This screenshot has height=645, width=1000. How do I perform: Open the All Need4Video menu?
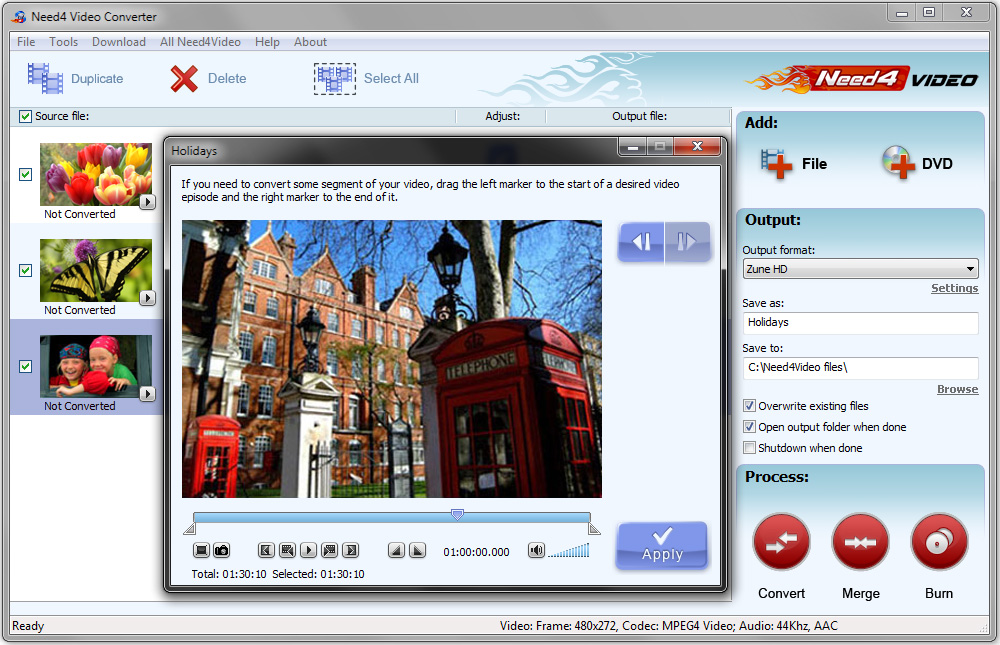pyautogui.click(x=200, y=42)
